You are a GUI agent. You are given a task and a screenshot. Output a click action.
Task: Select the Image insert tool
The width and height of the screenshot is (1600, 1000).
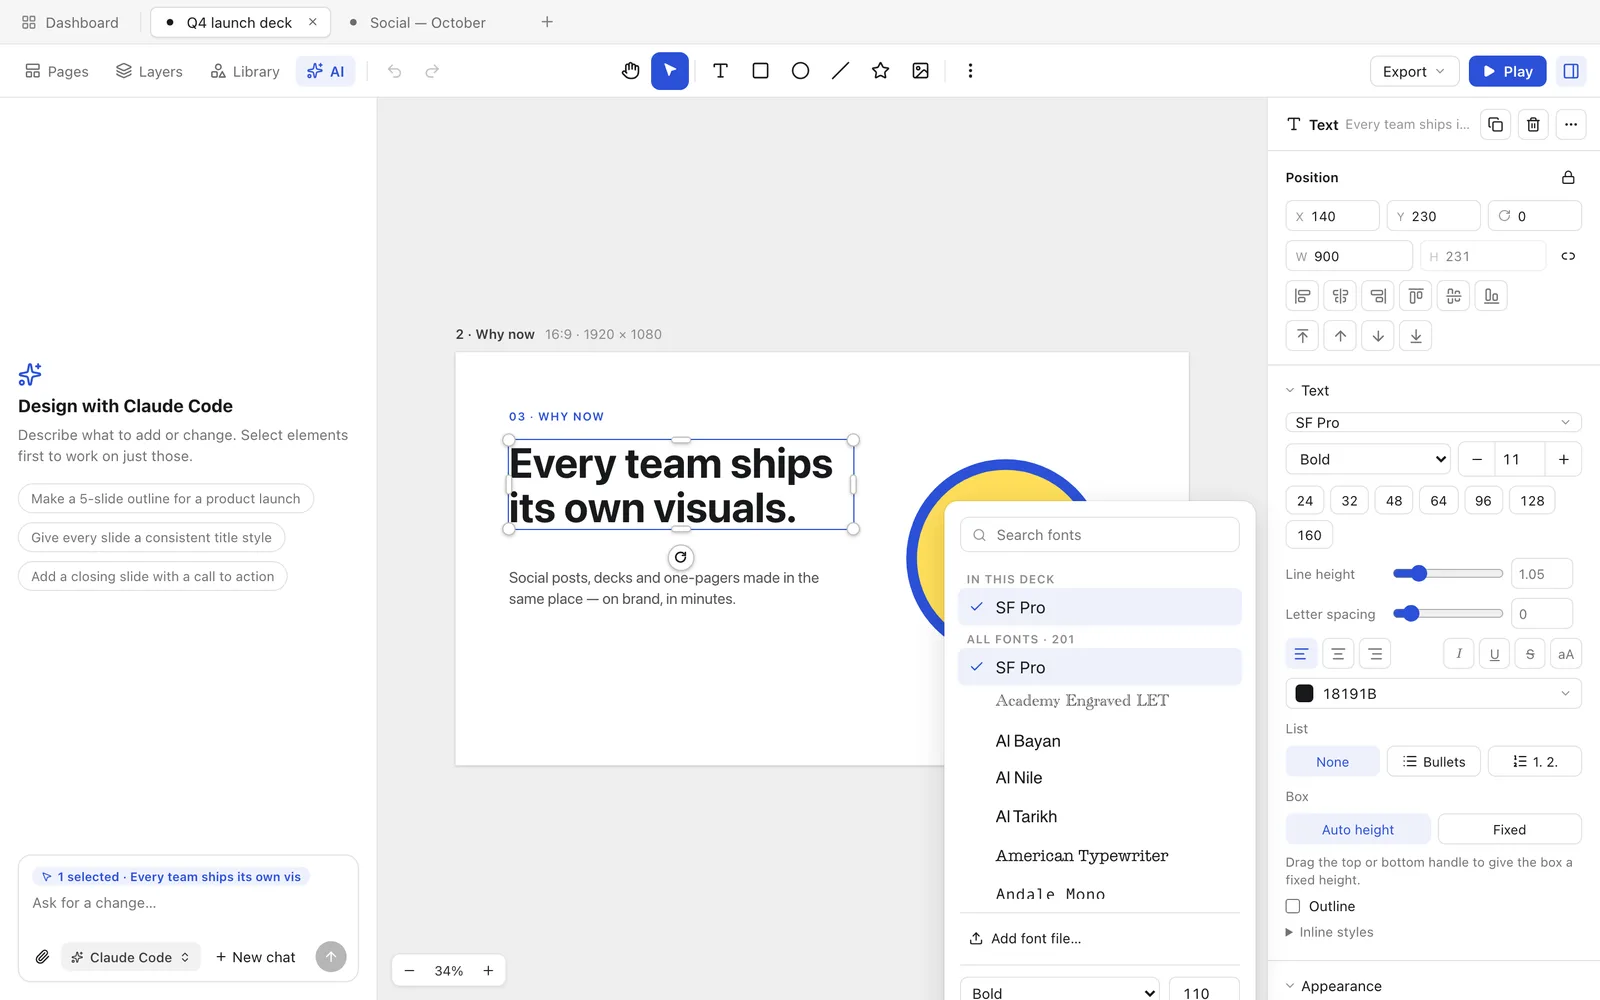click(x=920, y=71)
